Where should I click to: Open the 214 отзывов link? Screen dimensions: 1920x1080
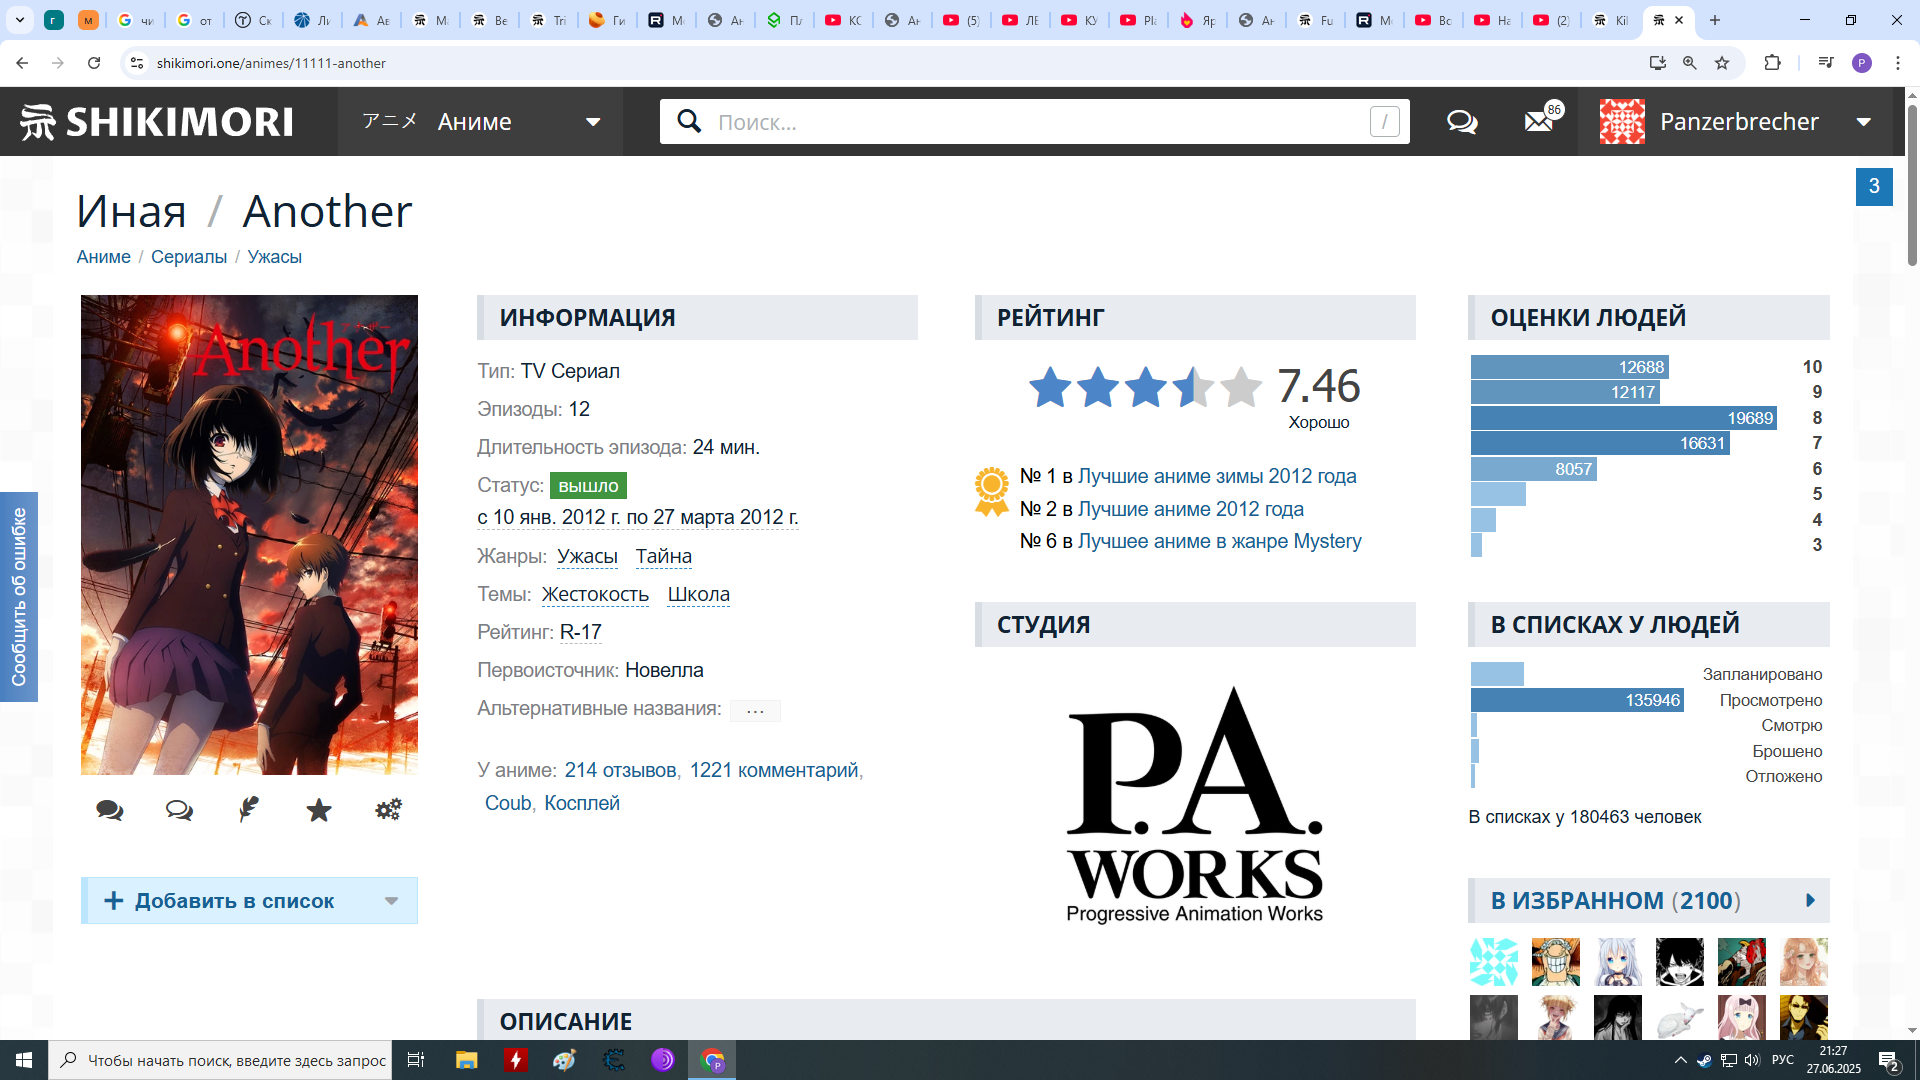click(x=620, y=770)
